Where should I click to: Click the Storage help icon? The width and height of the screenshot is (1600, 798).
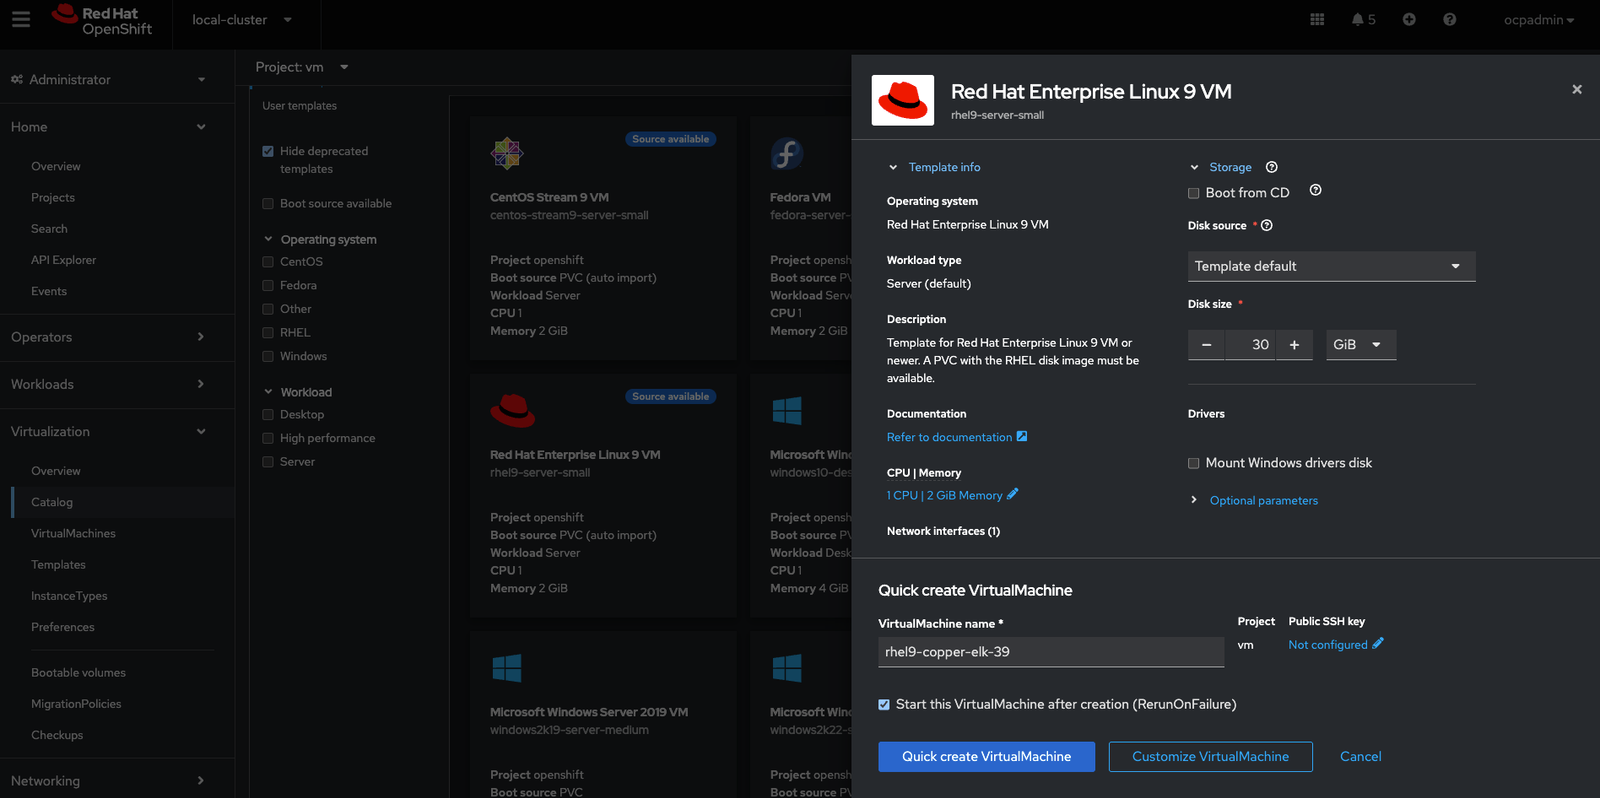pyautogui.click(x=1272, y=167)
